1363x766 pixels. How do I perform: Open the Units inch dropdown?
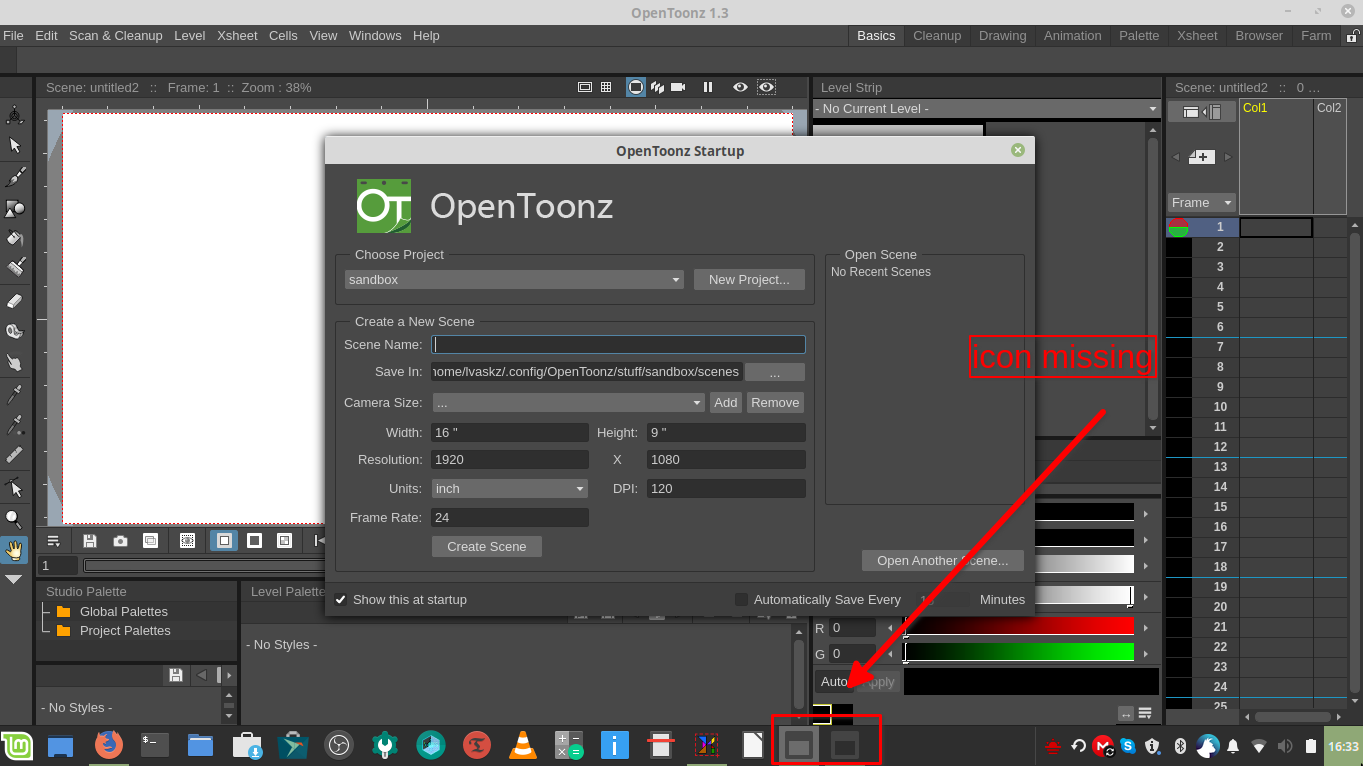pyautogui.click(x=510, y=489)
